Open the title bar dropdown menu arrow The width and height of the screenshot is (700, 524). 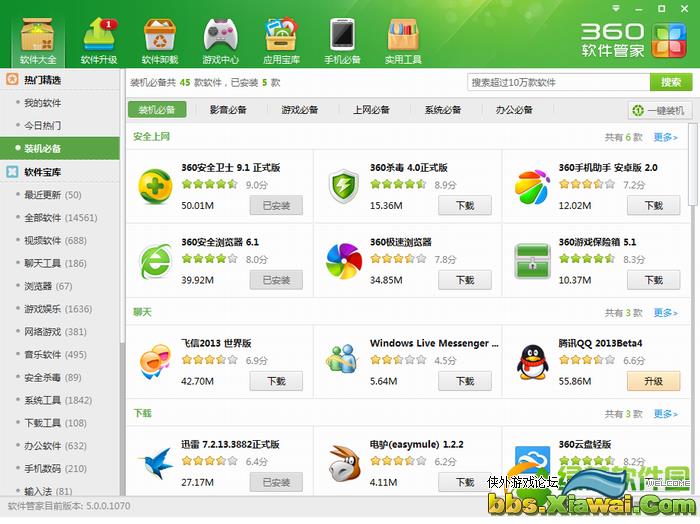[616, 8]
